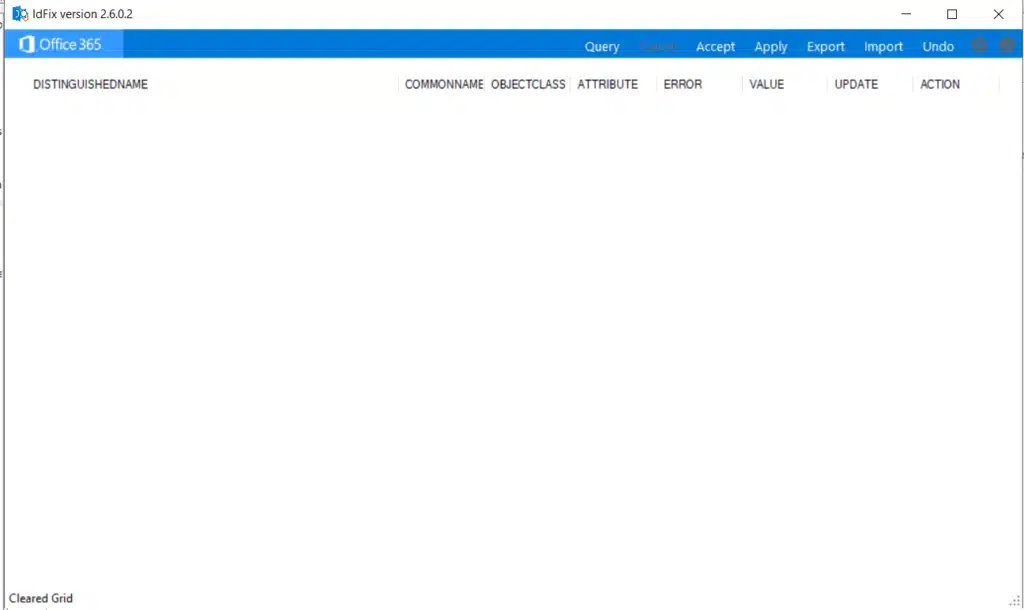Select Import from the menu bar
The image size is (1024, 610).
tap(883, 47)
